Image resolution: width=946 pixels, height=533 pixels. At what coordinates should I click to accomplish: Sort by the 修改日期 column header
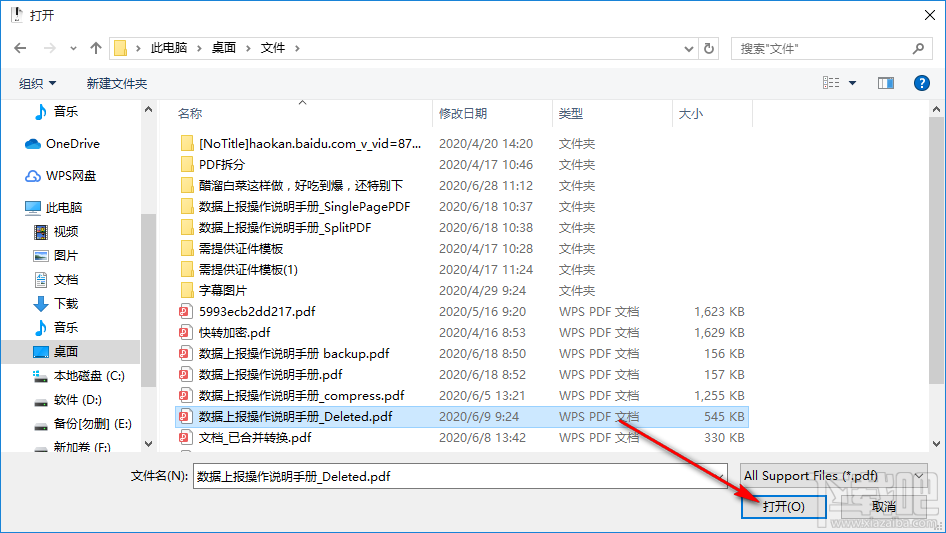tap(463, 113)
